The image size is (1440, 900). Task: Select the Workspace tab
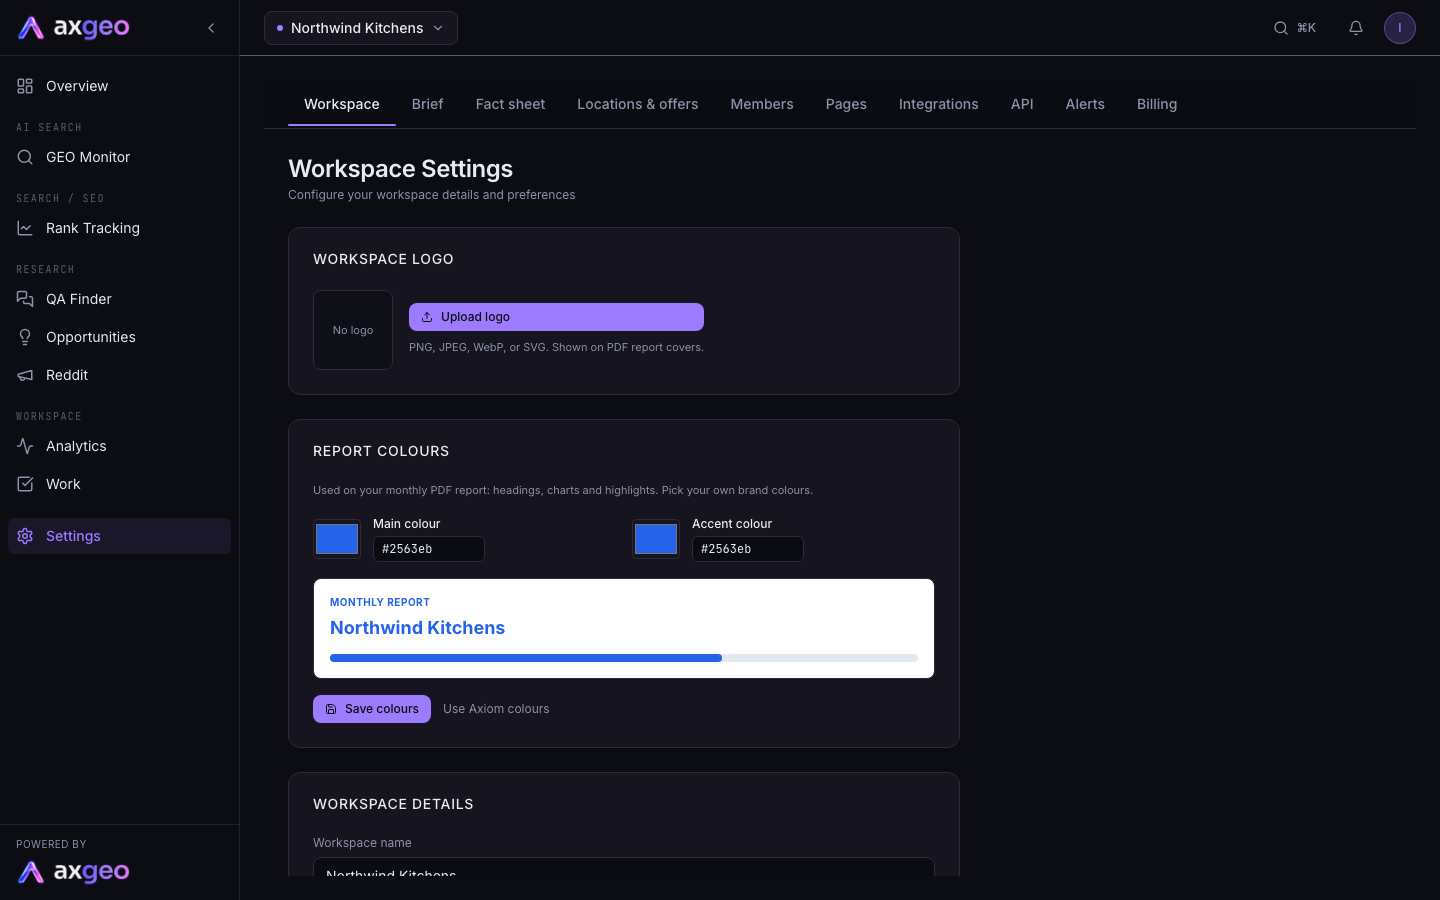342,104
